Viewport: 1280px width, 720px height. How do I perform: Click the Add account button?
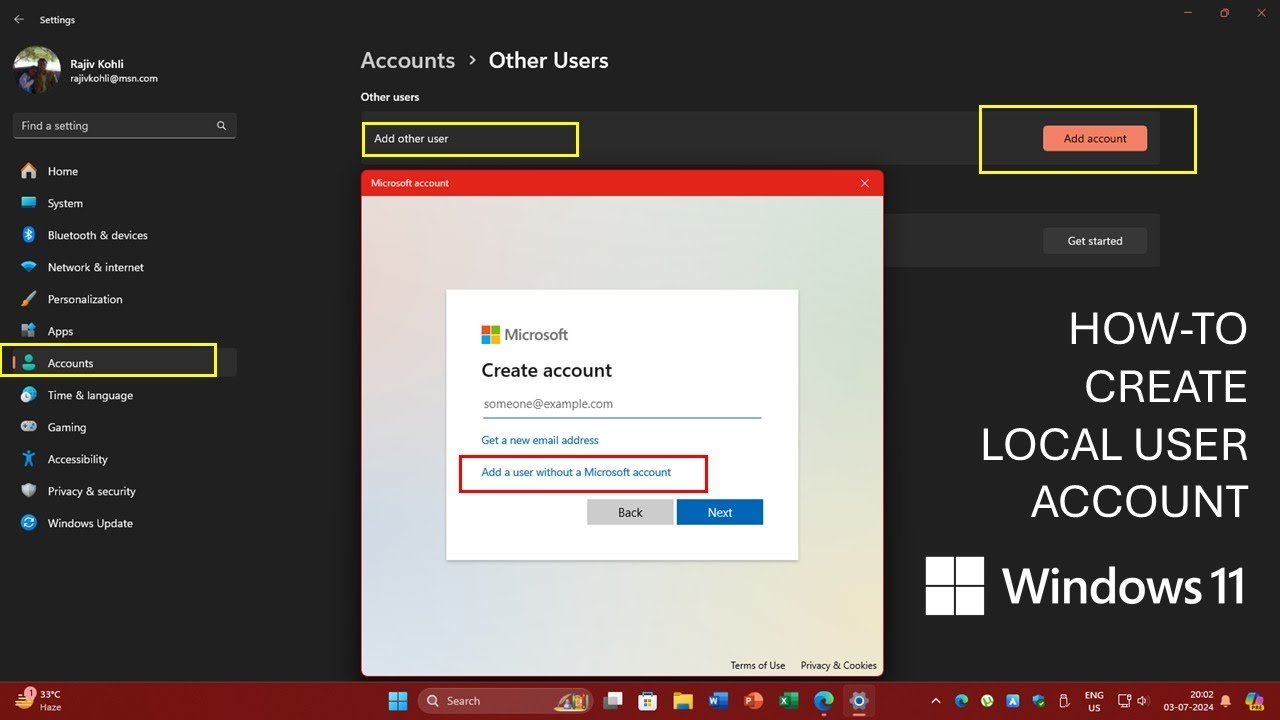coord(1095,139)
